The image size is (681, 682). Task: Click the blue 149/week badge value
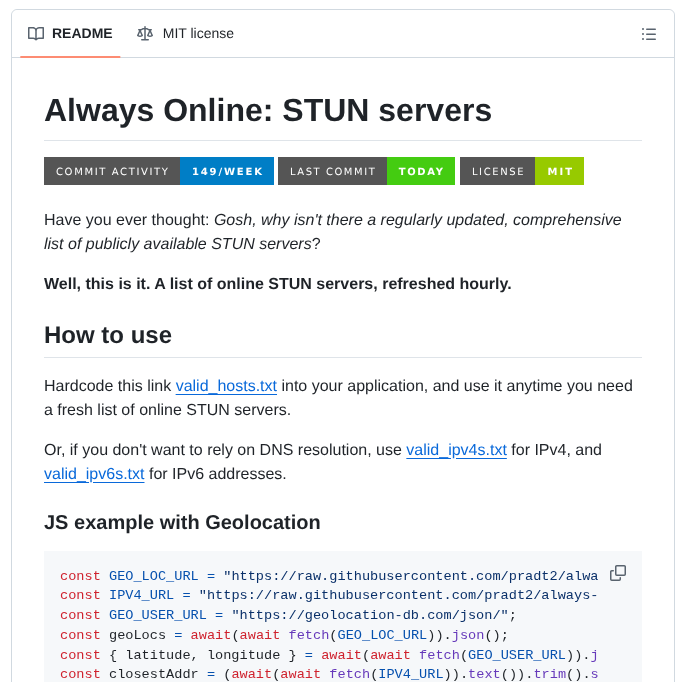(227, 171)
